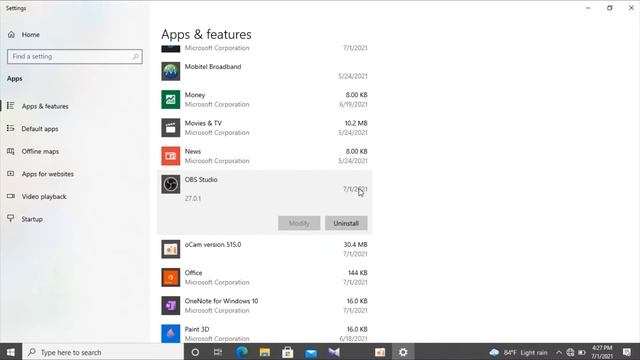Open Start menu from taskbar

11,352
